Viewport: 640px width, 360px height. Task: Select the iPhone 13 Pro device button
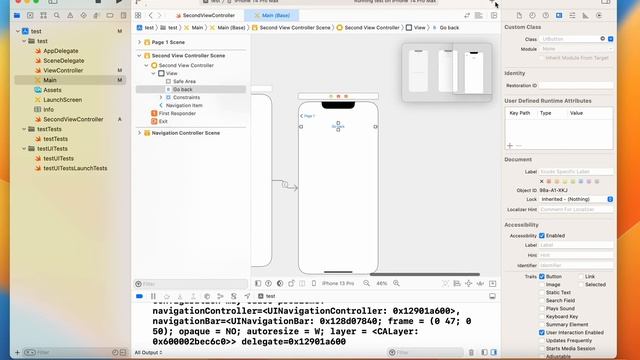pos(338,283)
